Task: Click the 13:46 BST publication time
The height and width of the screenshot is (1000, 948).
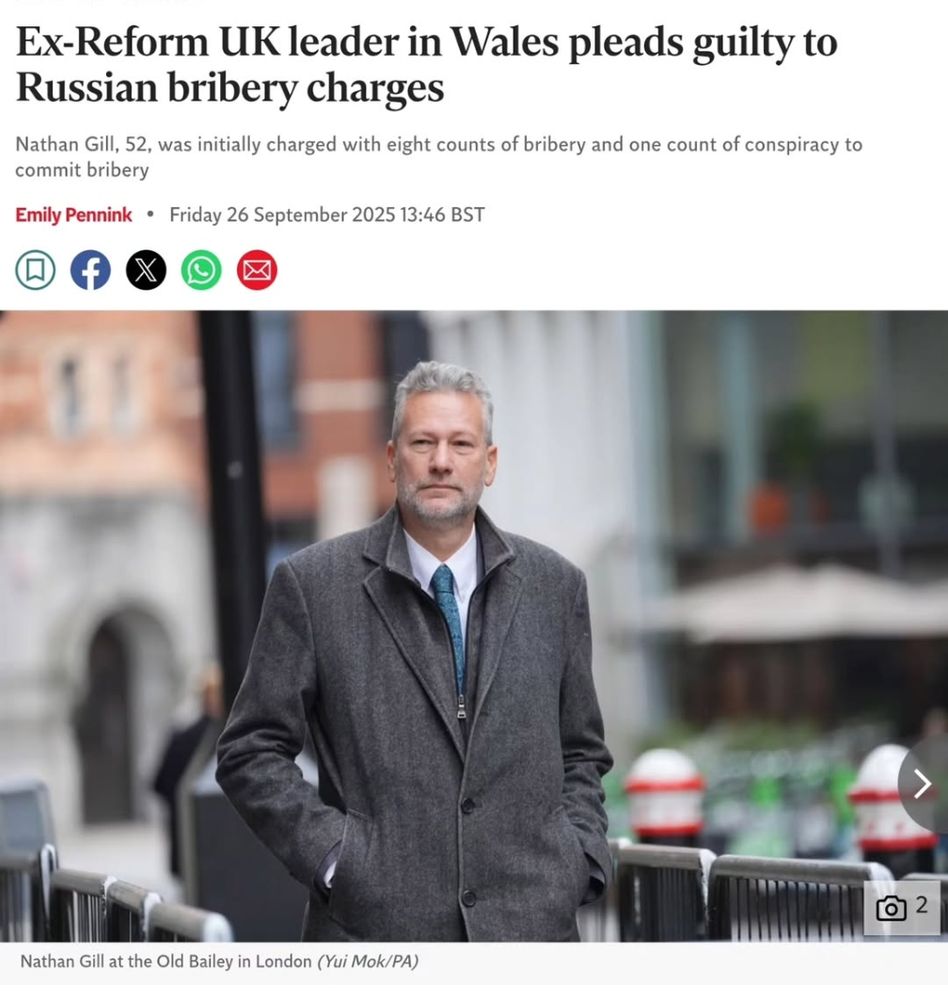Action: [443, 215]
